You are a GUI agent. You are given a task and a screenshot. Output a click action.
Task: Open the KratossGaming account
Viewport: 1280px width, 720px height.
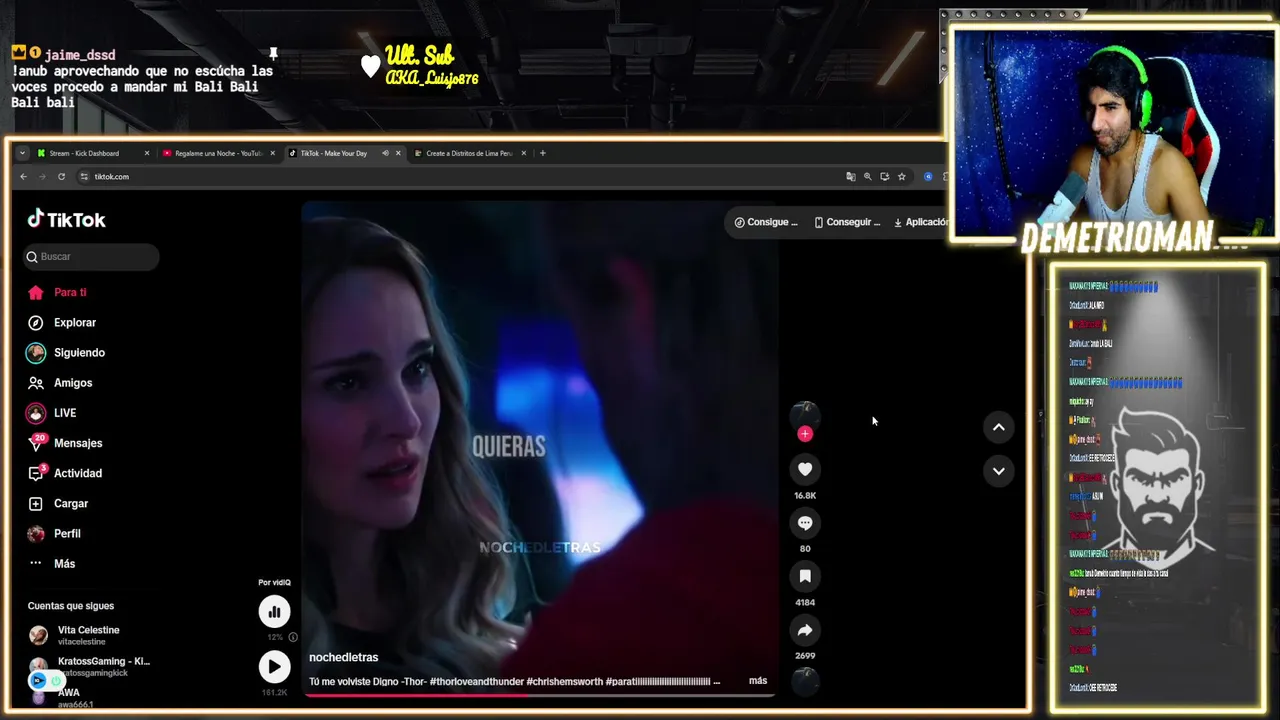[x=88, y=665]
